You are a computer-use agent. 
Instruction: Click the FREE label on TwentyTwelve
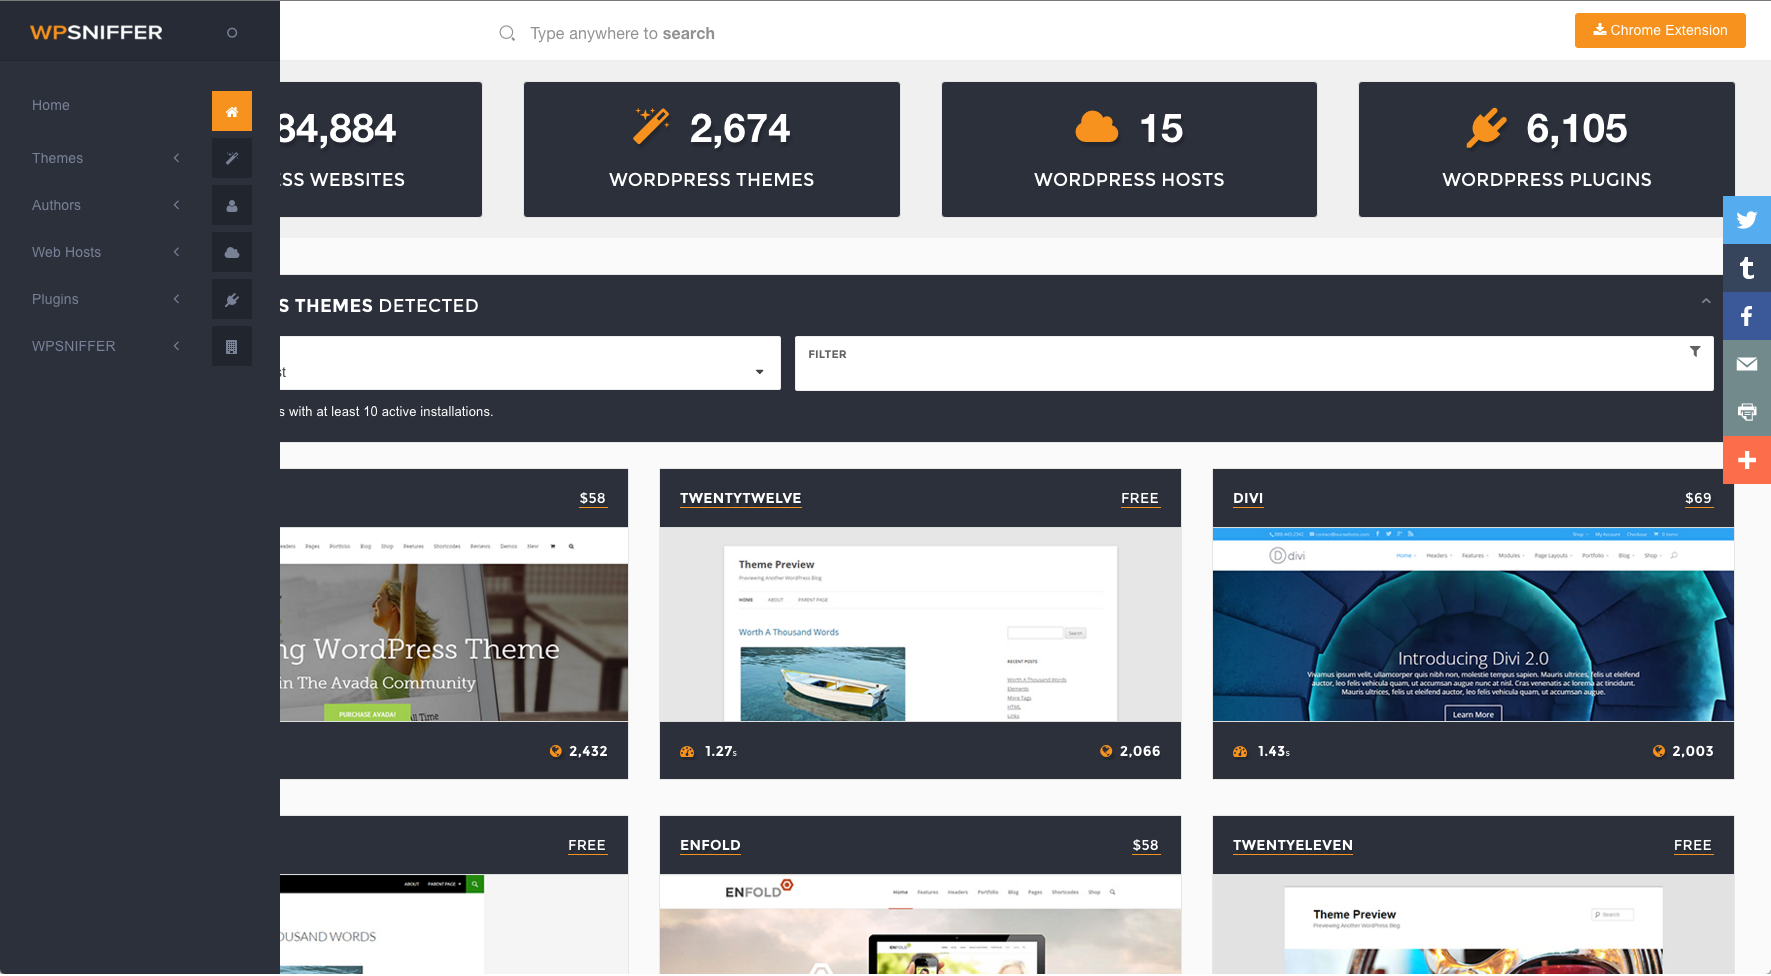click(x=1140, y=498)
